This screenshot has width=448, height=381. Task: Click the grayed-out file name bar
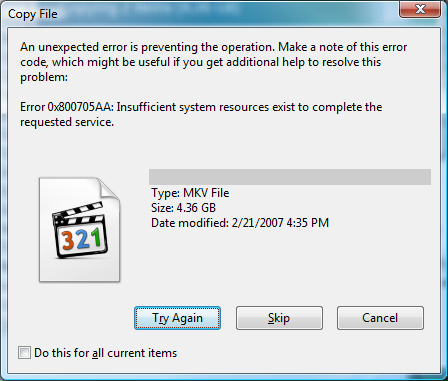[x=290, y=177]
